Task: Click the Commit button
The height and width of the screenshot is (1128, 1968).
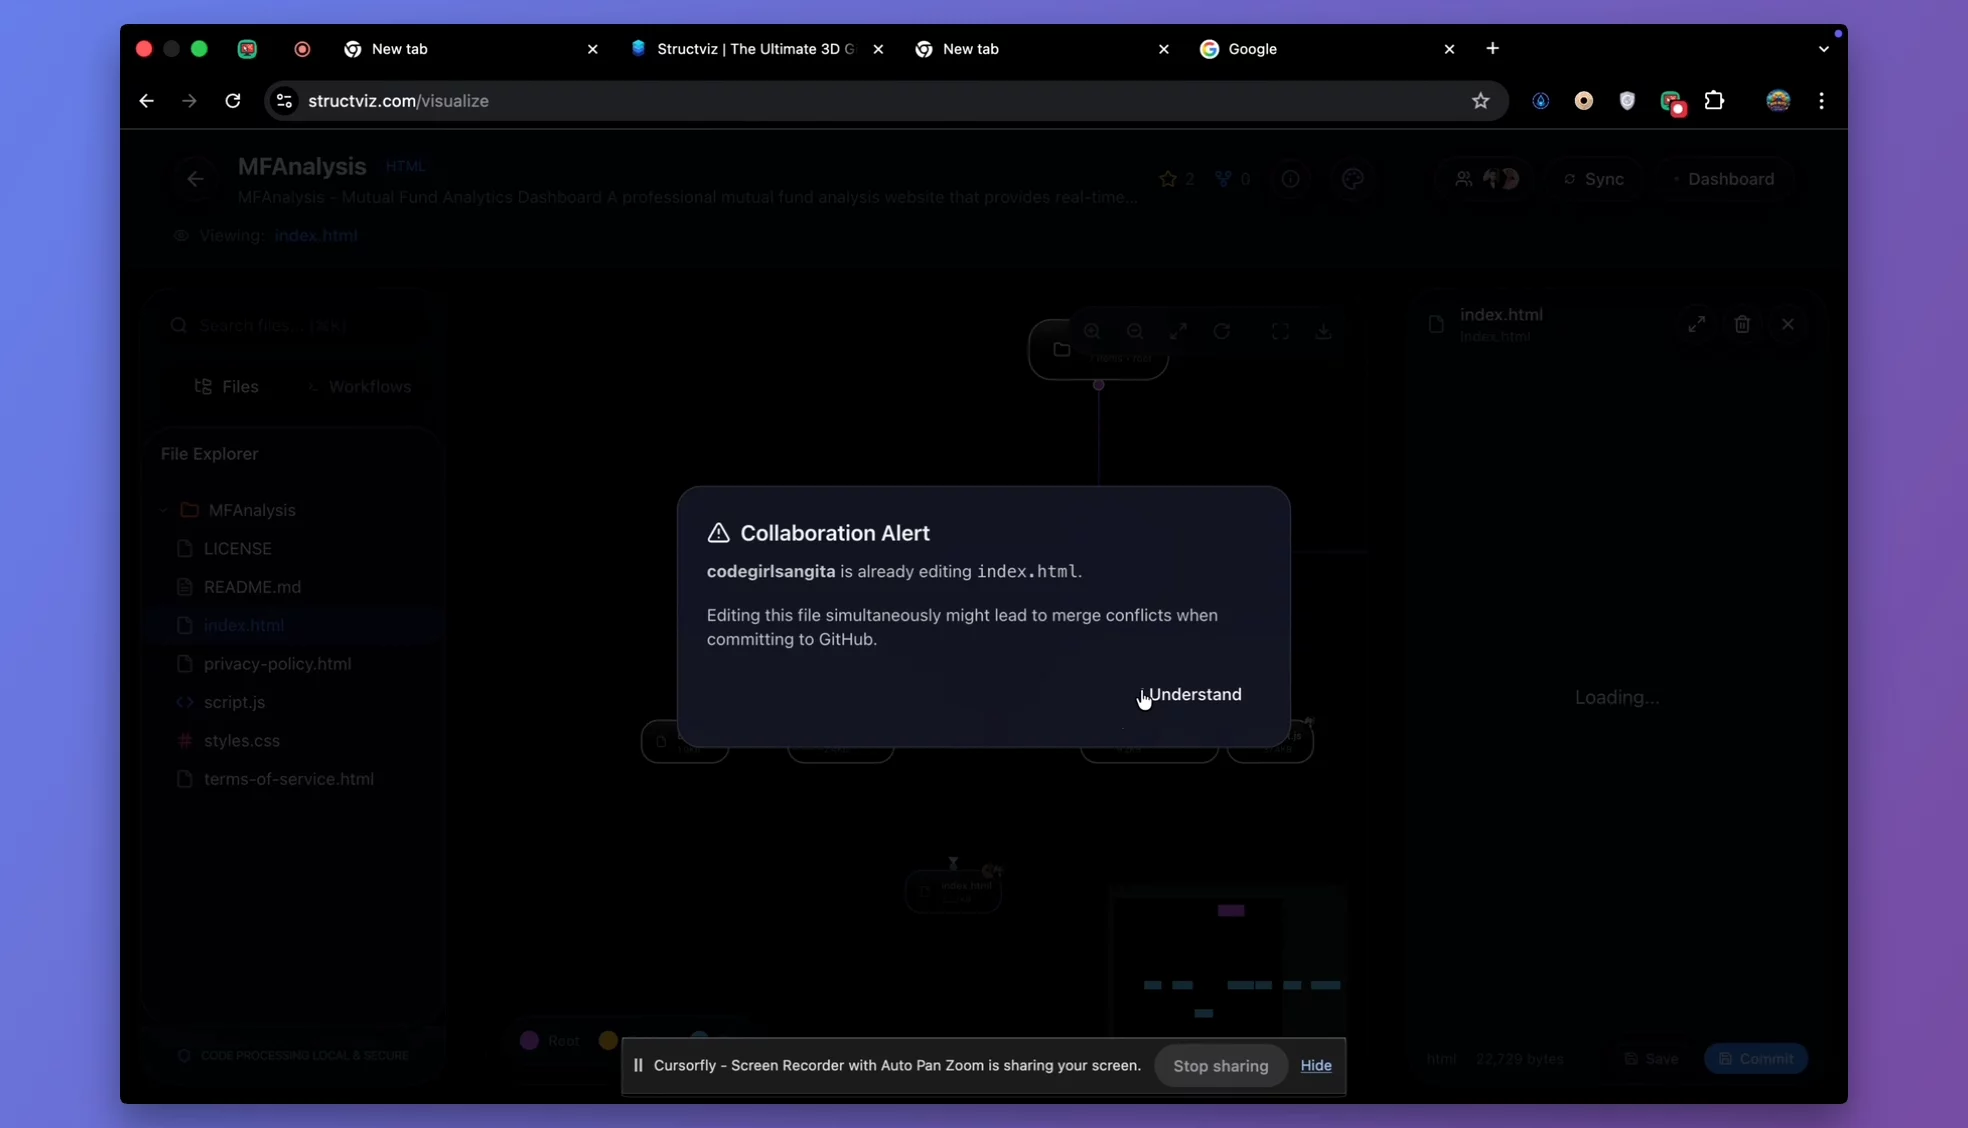Action: point(1755,1059)
